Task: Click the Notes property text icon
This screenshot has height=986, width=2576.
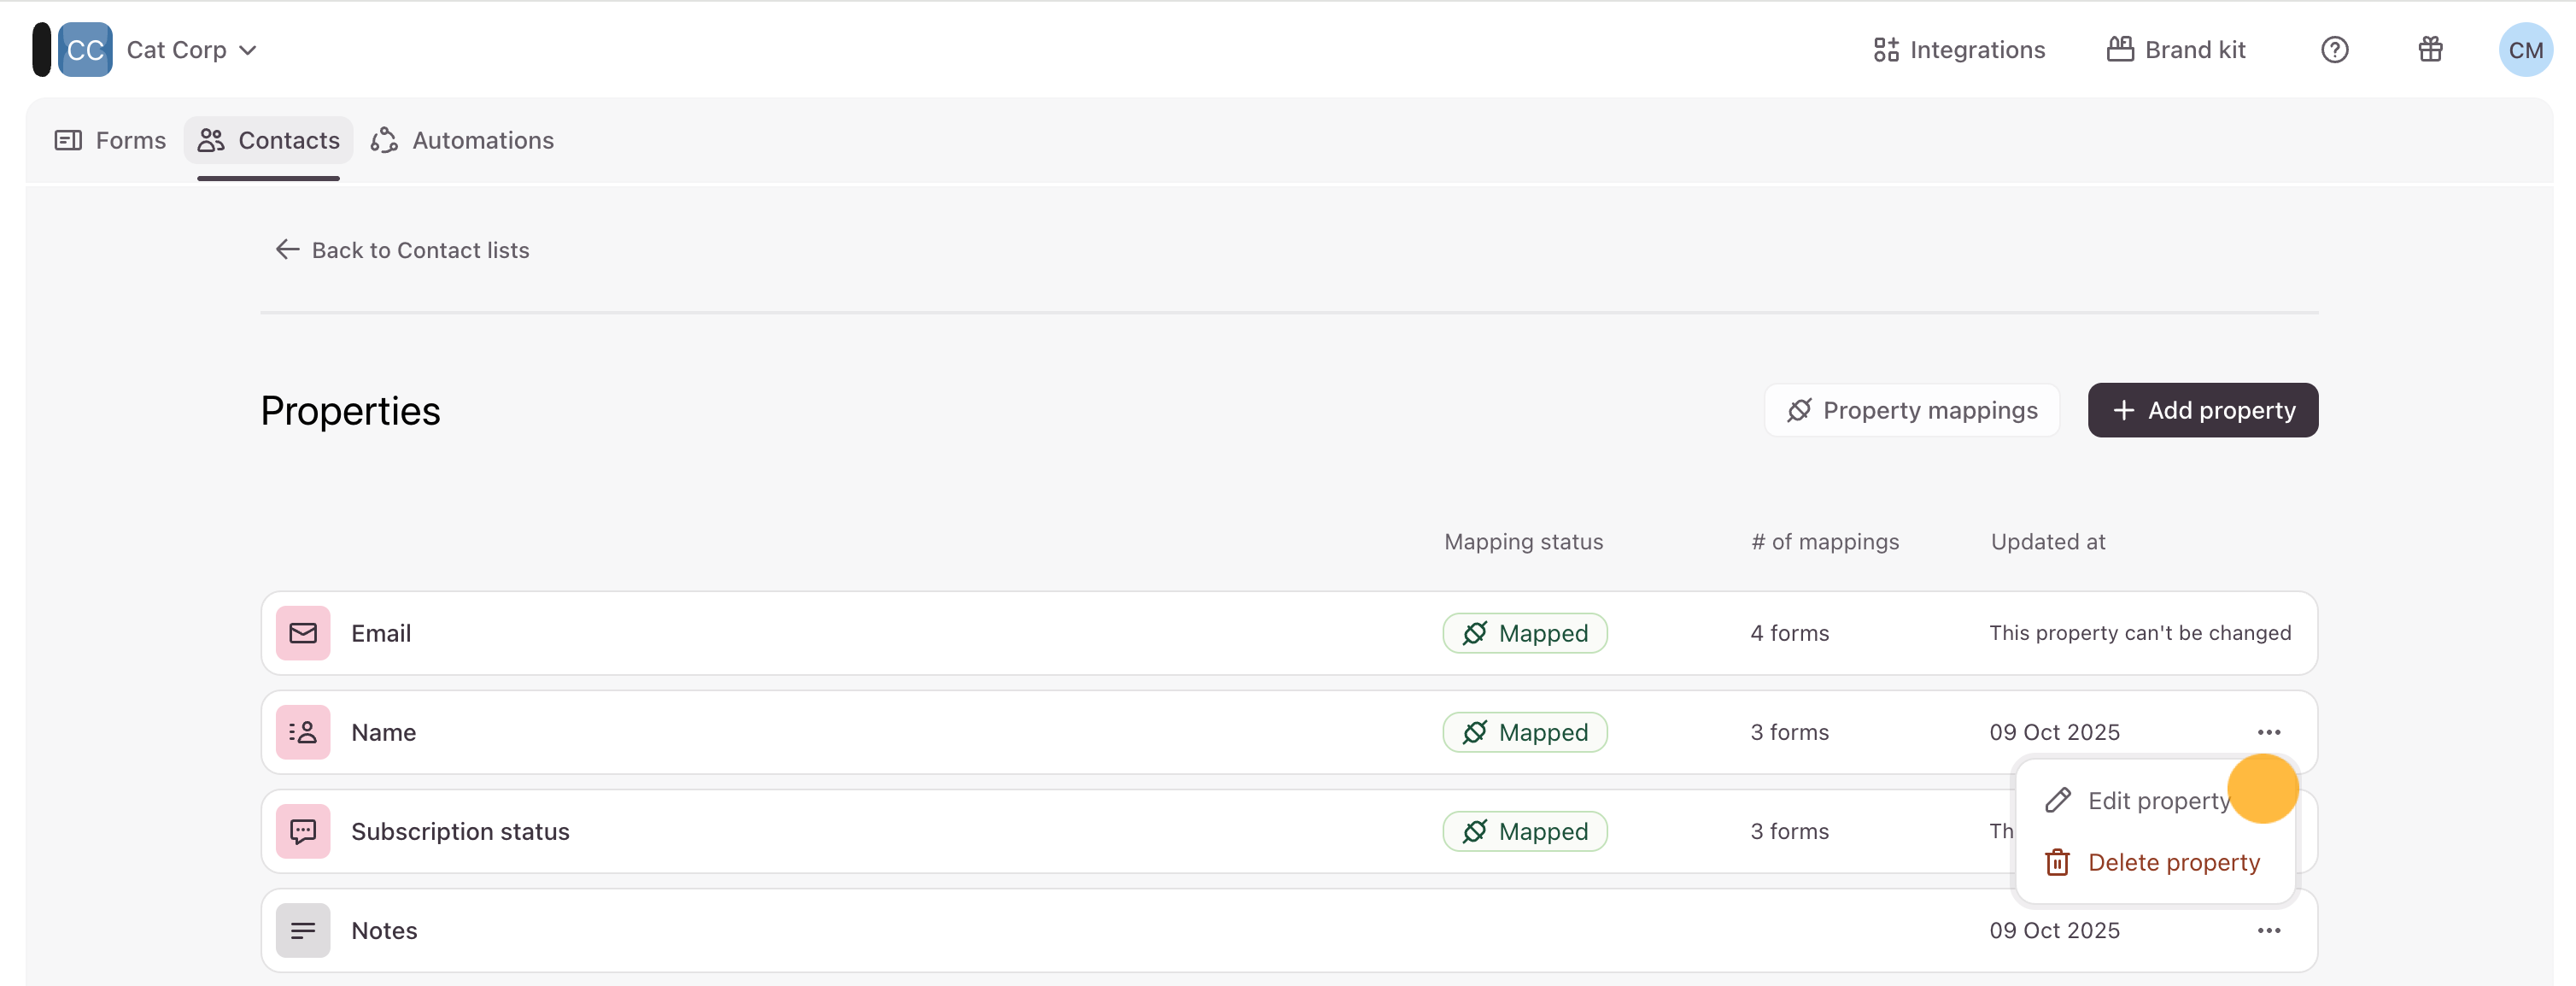Action: pos(303,930)
